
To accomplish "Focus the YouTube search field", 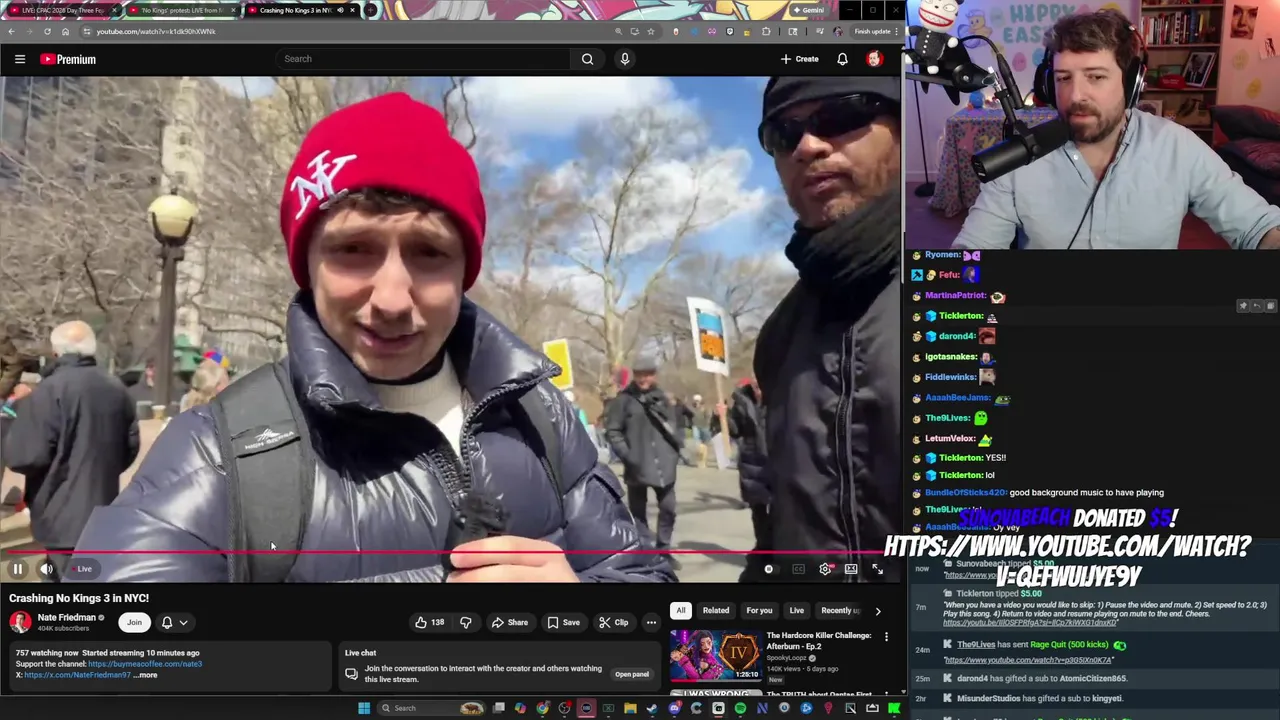I will coord(424,59).
